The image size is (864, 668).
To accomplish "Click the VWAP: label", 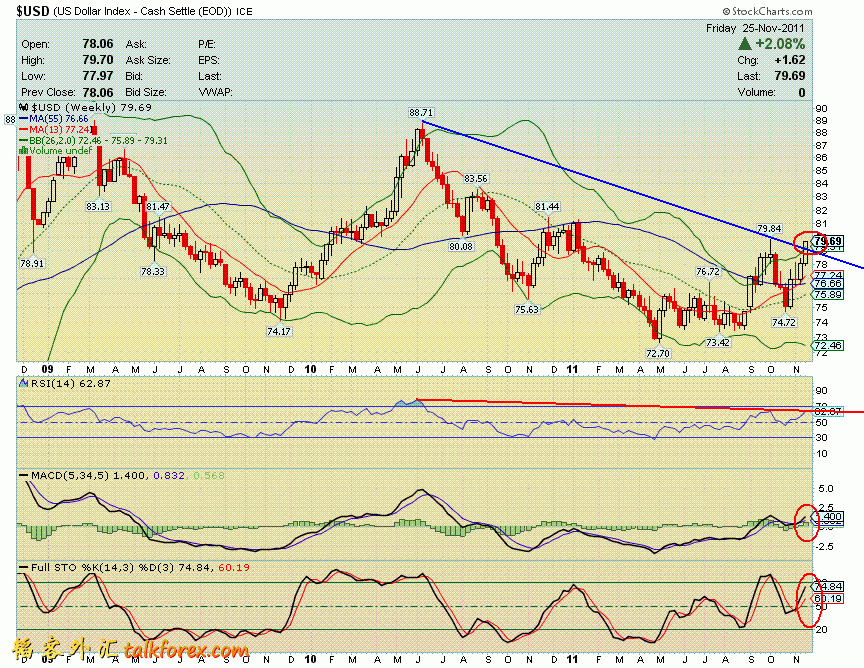I will point(215,92).
